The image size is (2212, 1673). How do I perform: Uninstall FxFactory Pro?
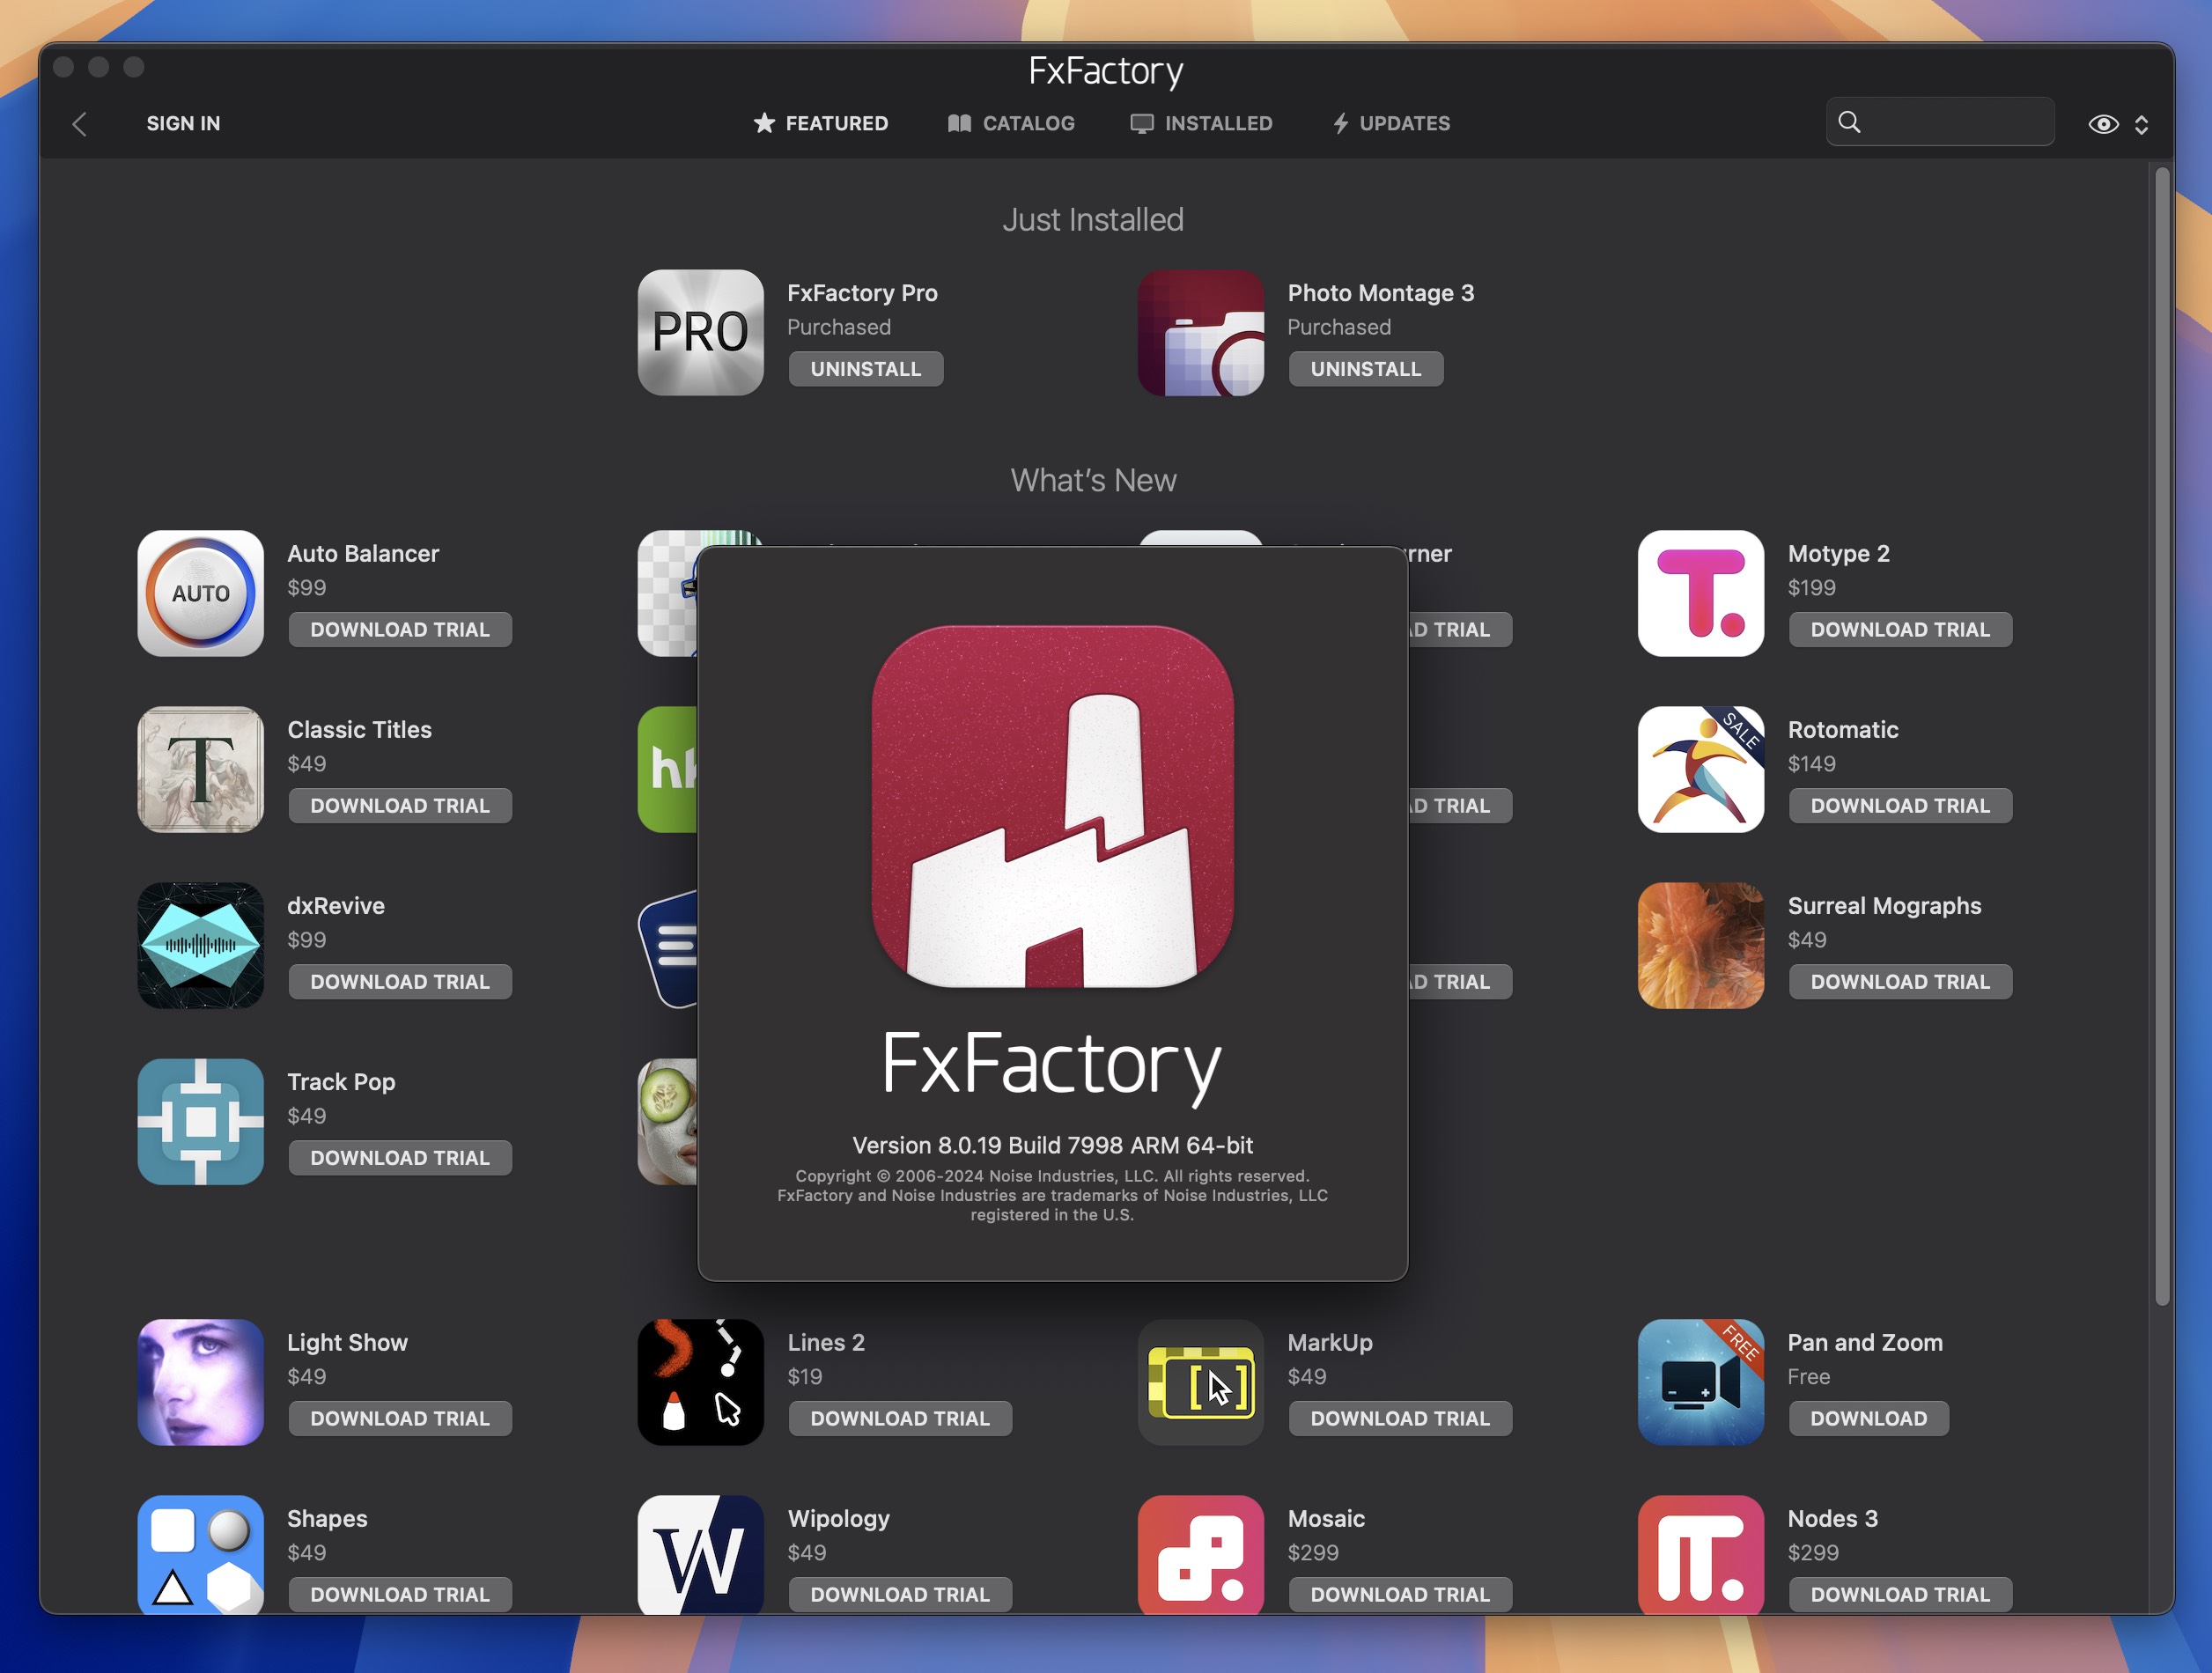click(x=865, y=369)
